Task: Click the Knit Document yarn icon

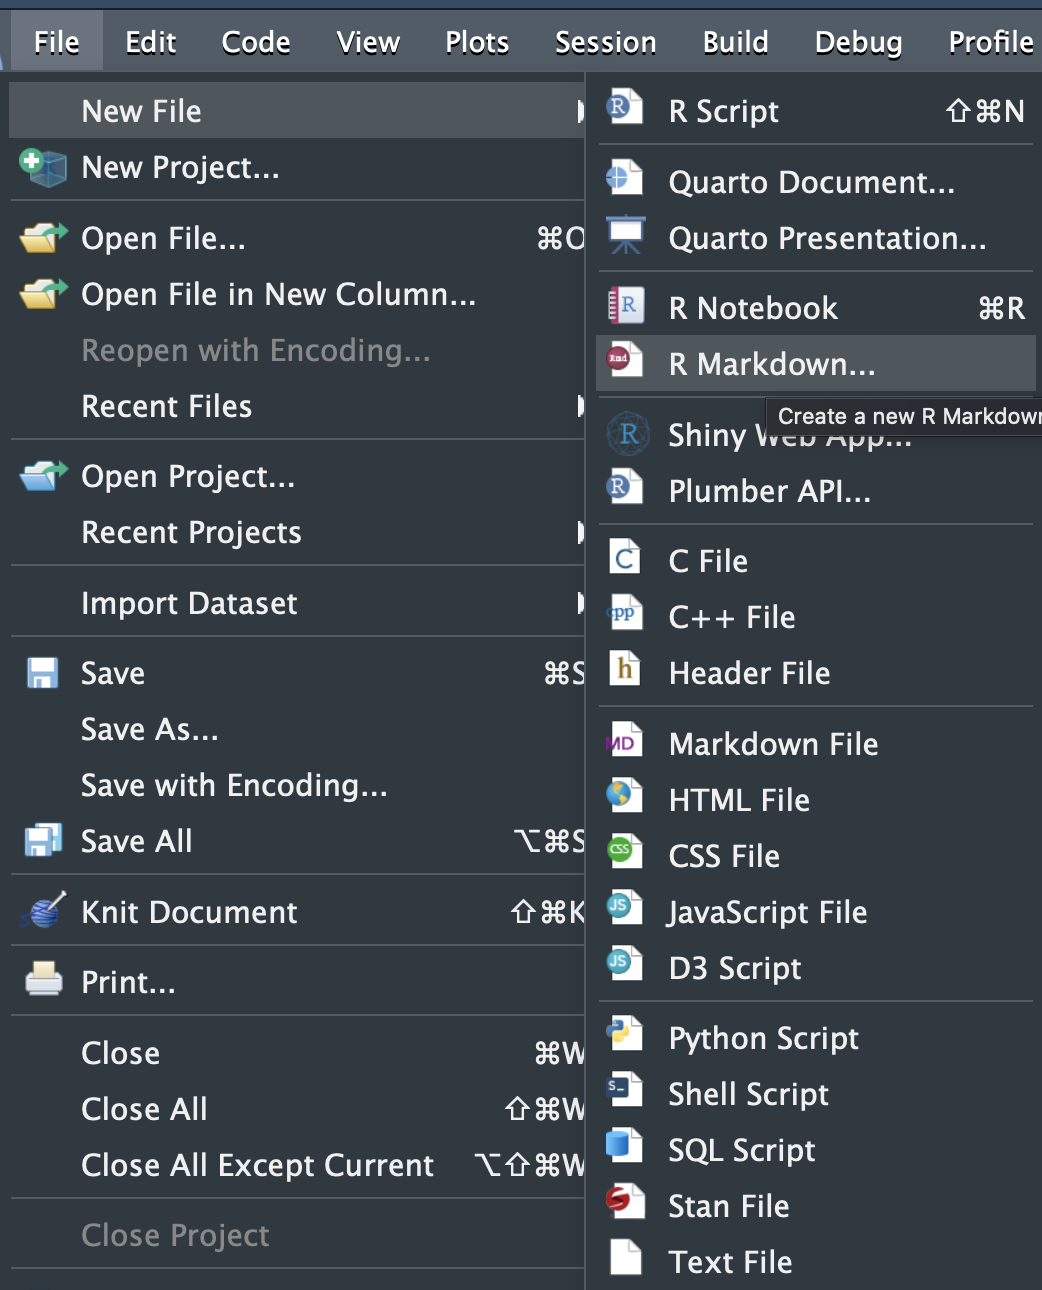Action: (43, 911)
